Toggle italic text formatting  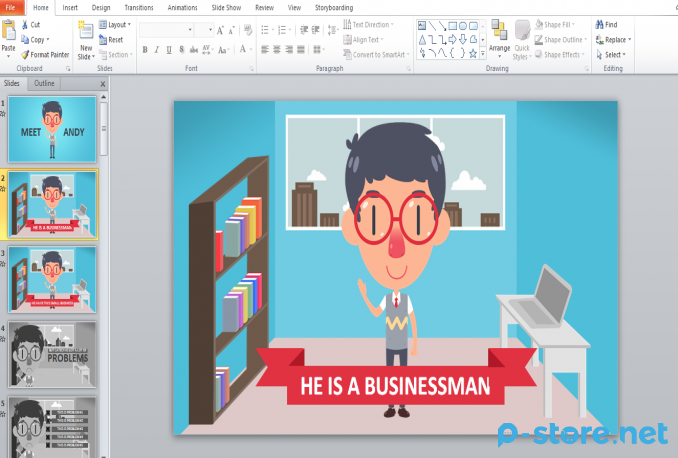pos(157,49)
